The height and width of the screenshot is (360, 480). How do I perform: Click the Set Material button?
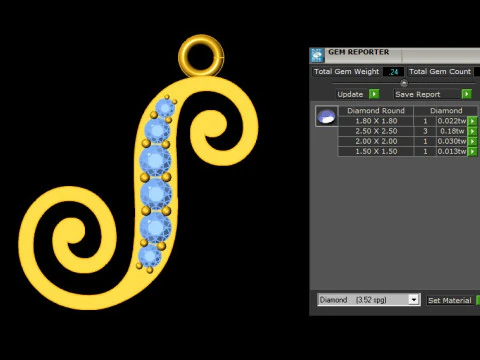[x=450, y=300]
